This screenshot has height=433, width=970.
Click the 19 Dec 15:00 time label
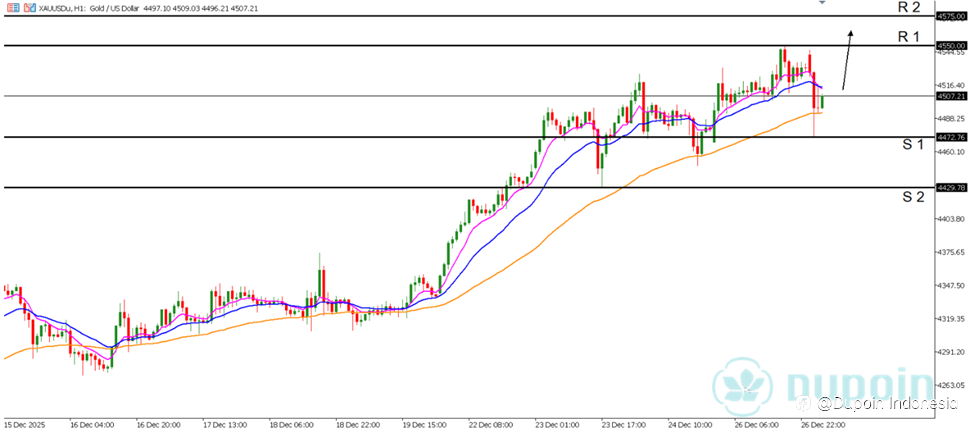(424, 426)
